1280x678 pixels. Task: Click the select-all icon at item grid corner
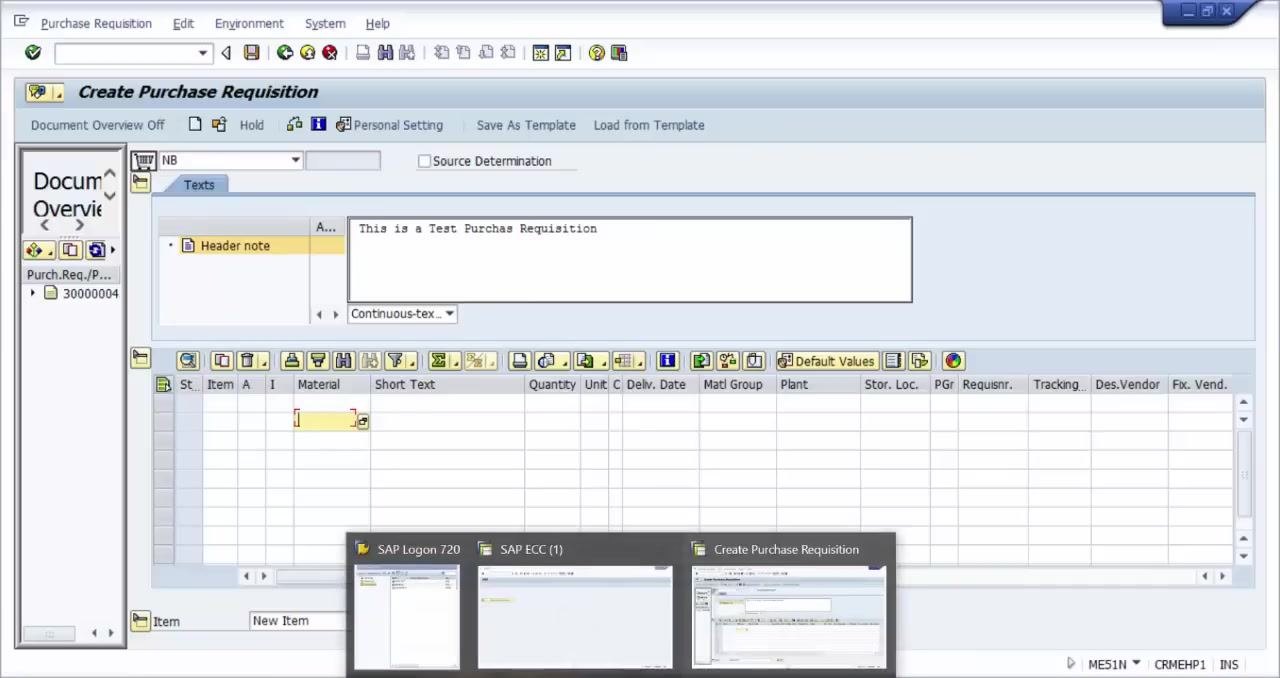point(164,384)
